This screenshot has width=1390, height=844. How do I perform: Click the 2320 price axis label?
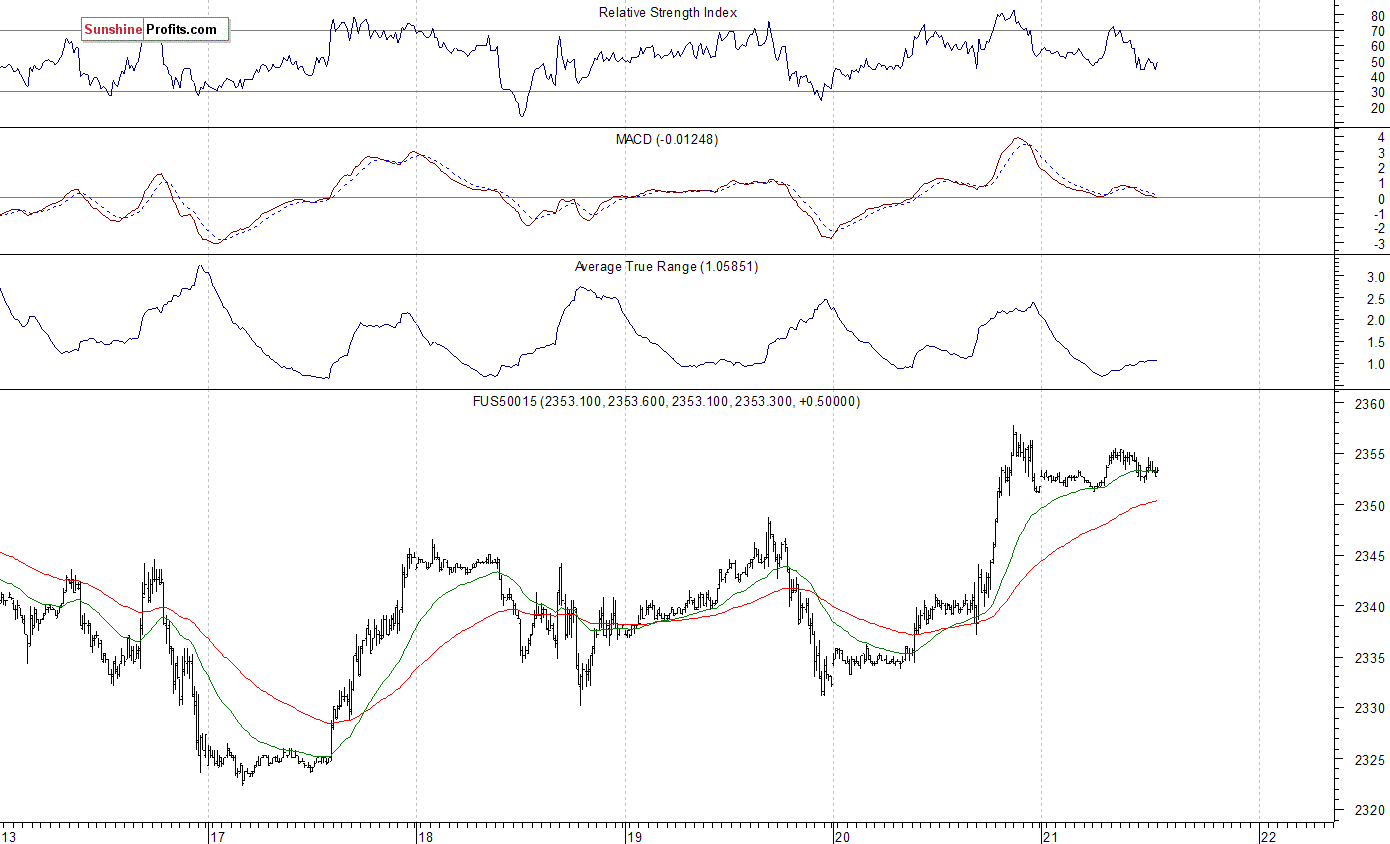(1372, 810)
